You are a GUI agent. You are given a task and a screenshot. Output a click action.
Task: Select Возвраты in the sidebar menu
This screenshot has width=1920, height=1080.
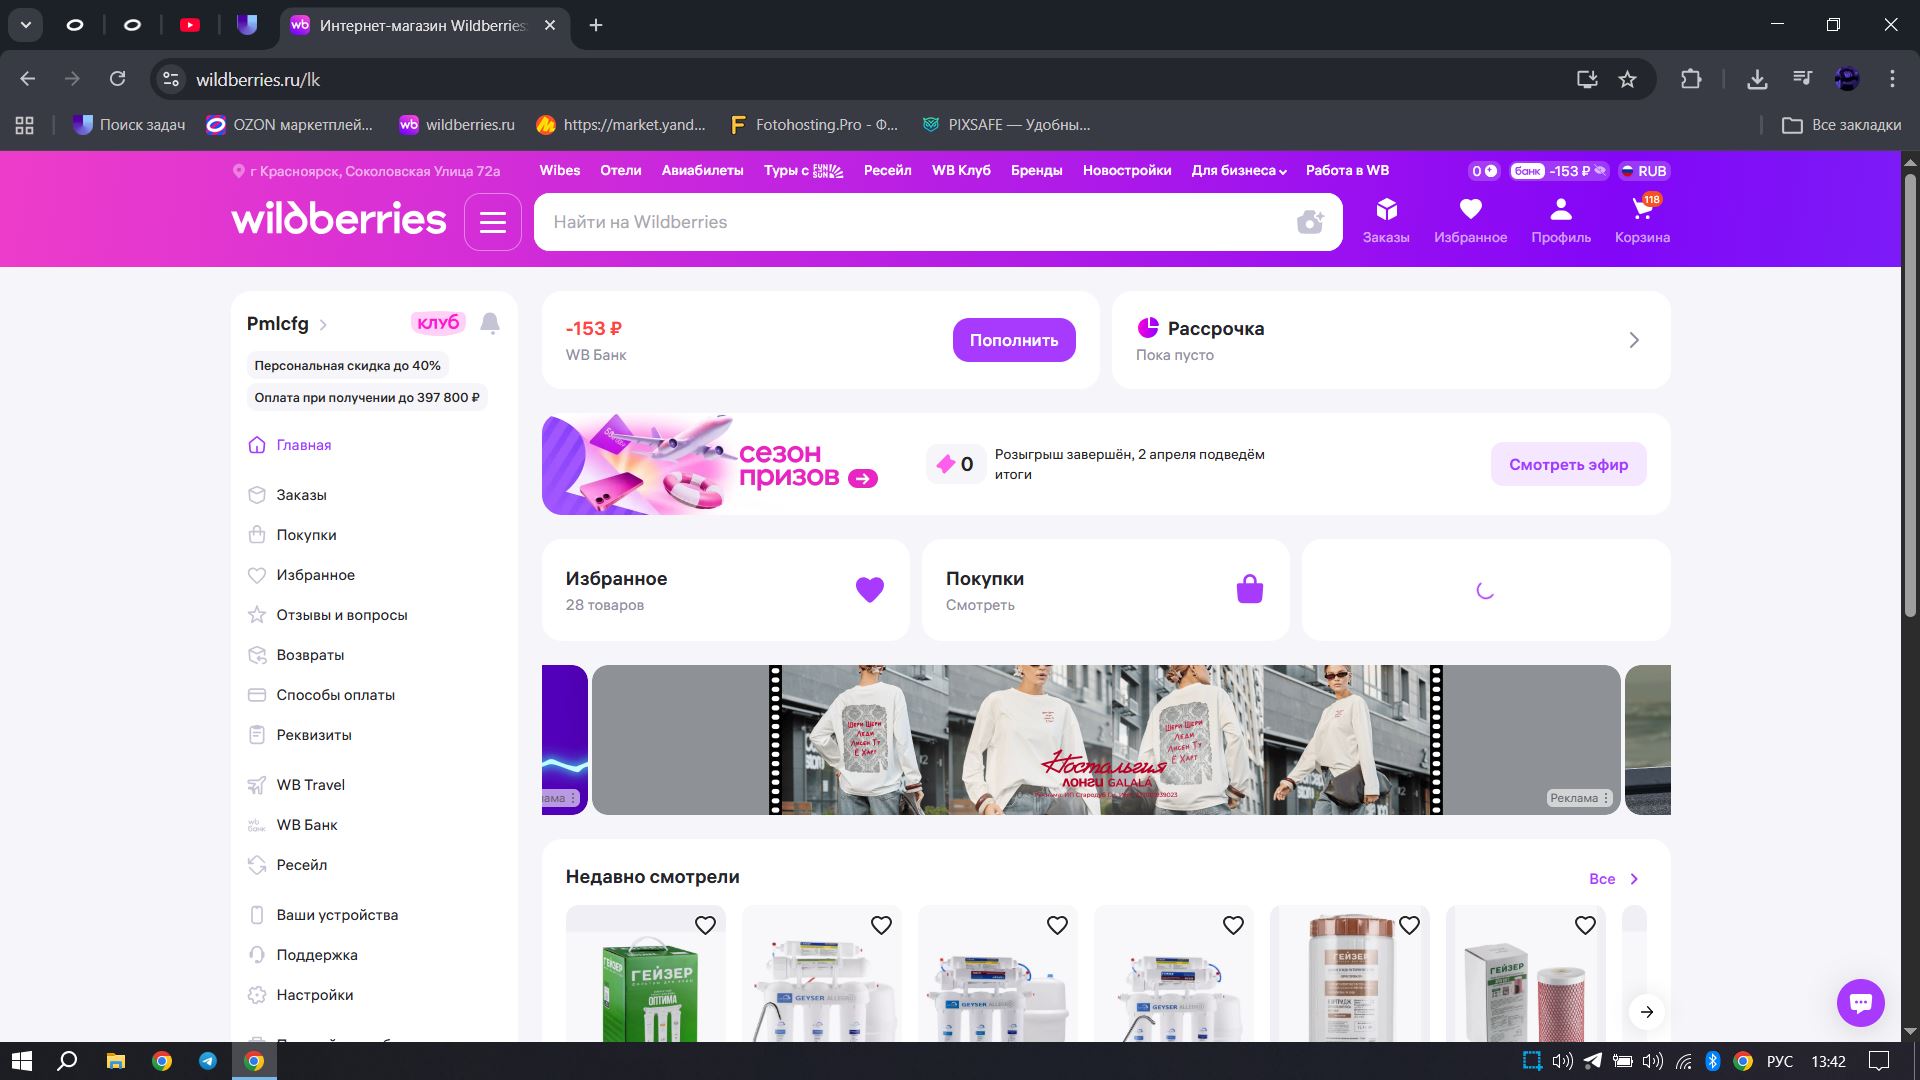click(x=310, y=655)
